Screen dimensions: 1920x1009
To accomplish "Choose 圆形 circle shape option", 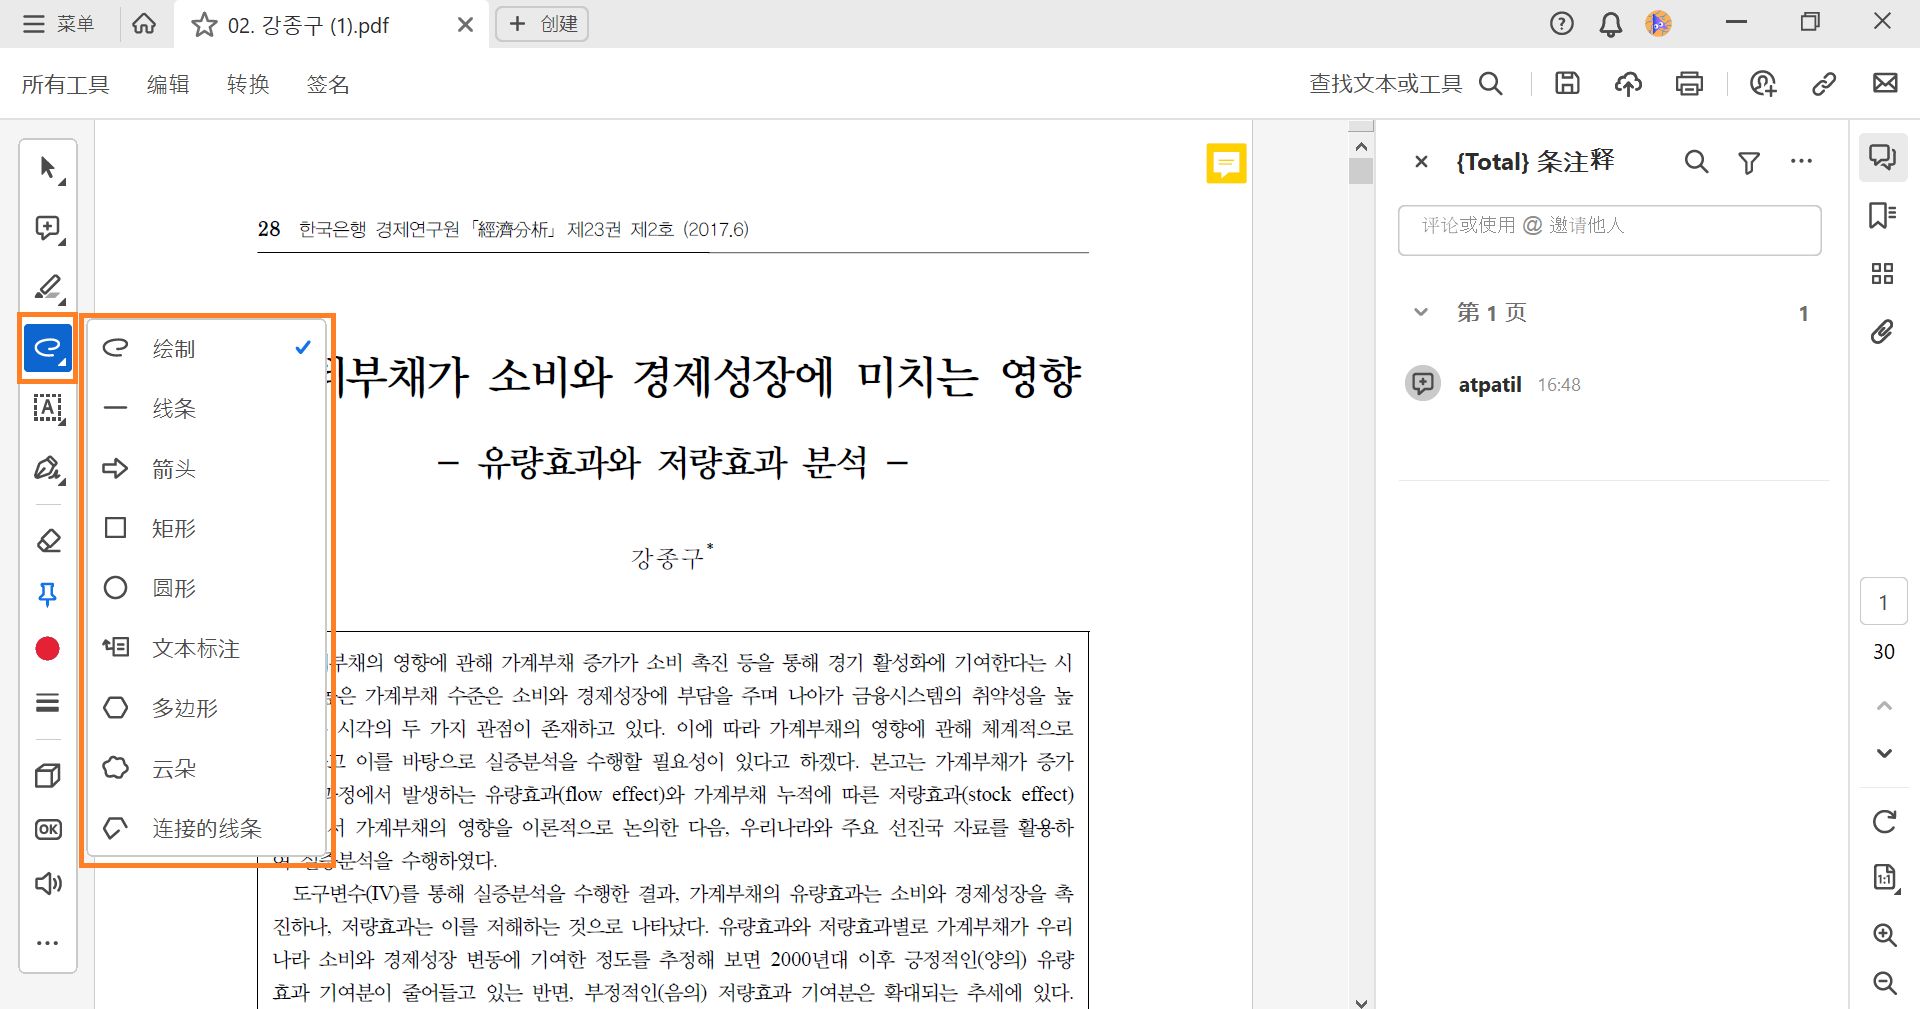I will click(207, 588).
